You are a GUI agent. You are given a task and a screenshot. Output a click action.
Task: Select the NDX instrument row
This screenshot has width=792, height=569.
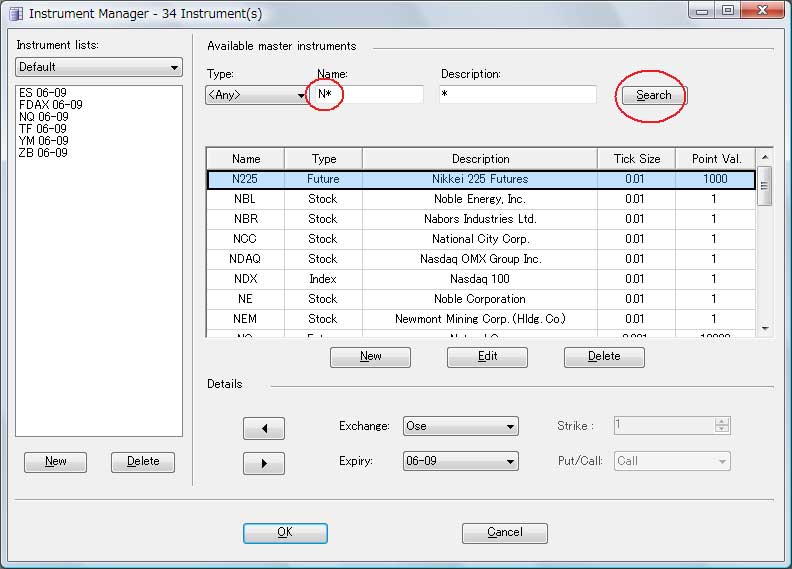tap(481, 279)
